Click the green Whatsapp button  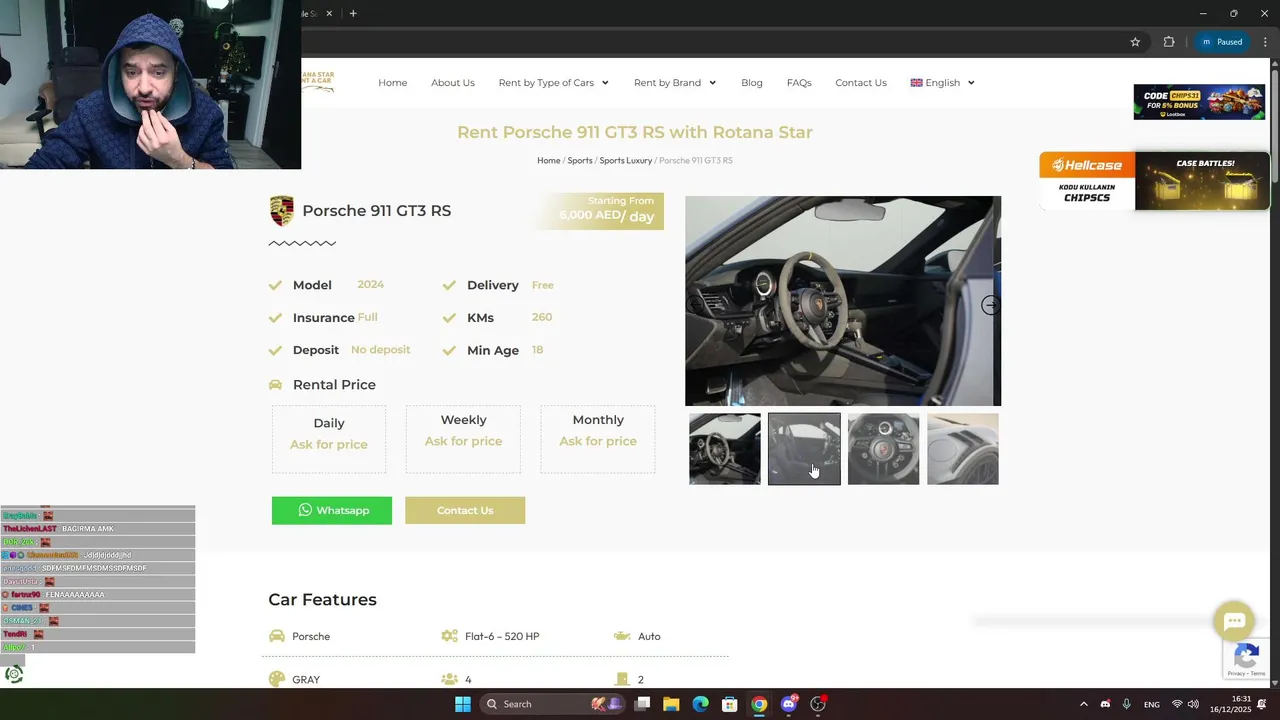click(x=332, y=510)
